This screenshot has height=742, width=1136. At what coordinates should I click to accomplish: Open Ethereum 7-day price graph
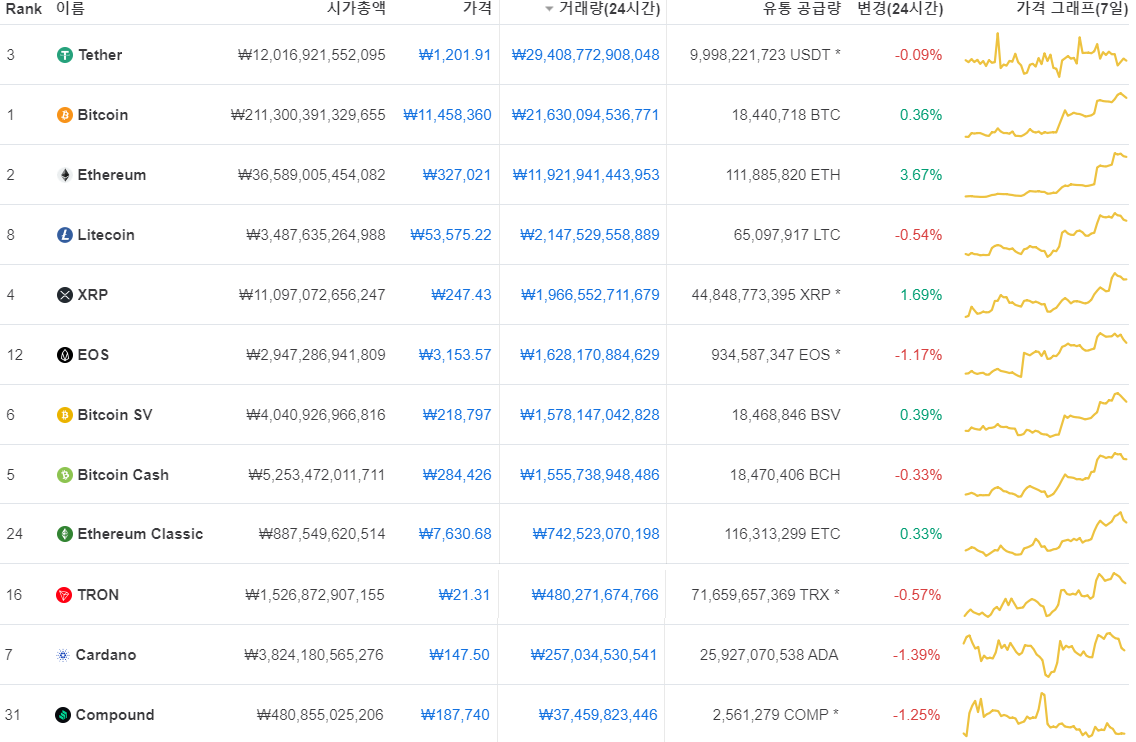[1045, 175]
